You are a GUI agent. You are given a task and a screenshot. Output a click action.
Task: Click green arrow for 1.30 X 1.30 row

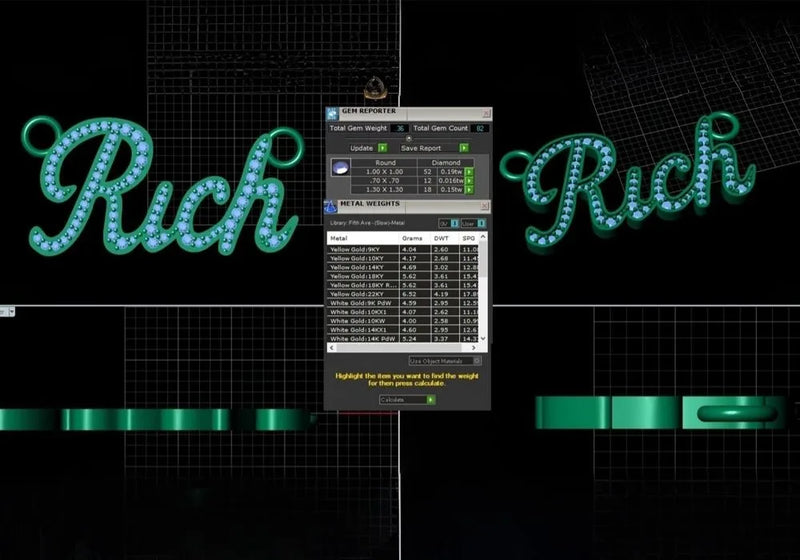pos(469,189)
